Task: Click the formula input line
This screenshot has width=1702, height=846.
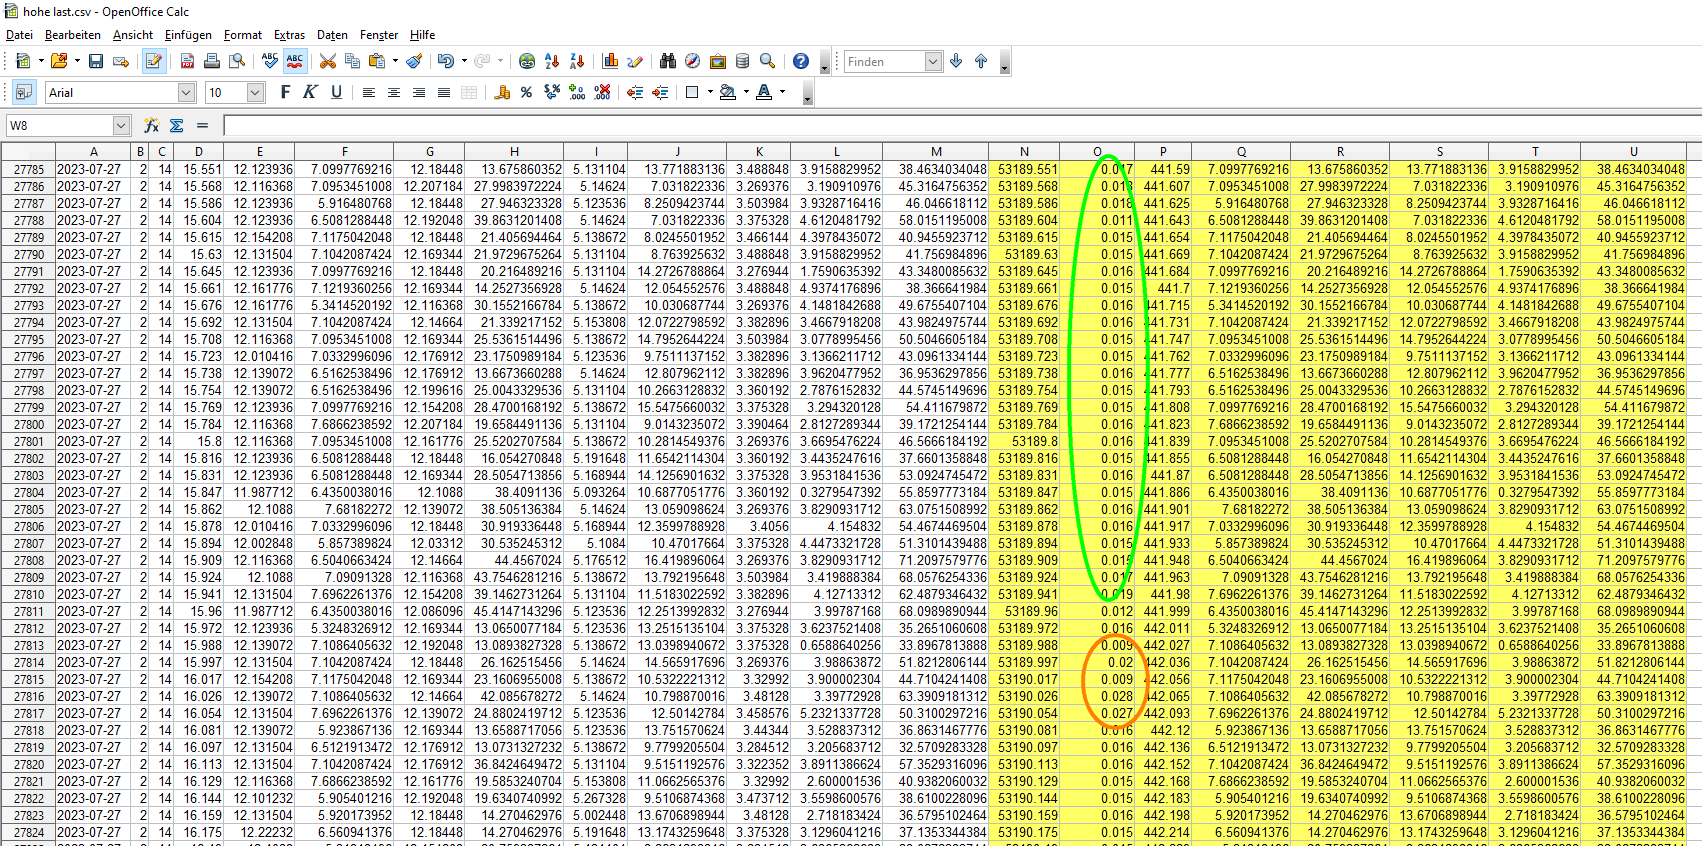Action: (960, 125)
